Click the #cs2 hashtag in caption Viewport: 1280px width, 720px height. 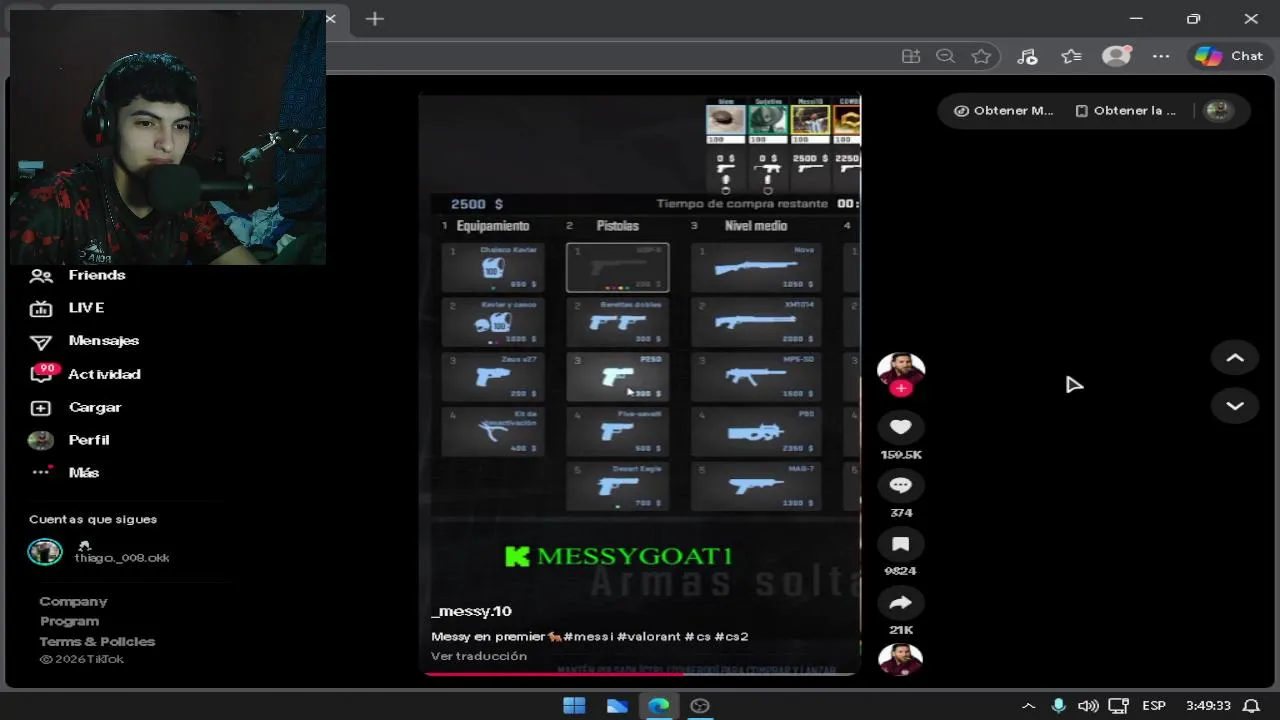731,636
